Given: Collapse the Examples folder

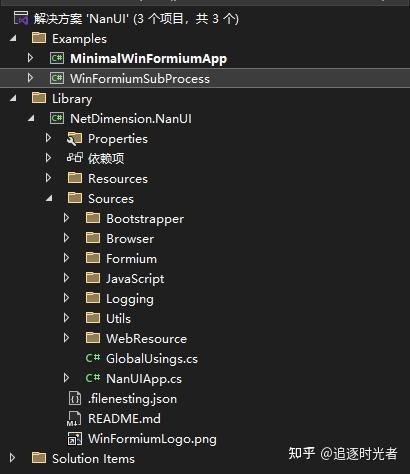Looking at the screenshot, I should [13, 38].
